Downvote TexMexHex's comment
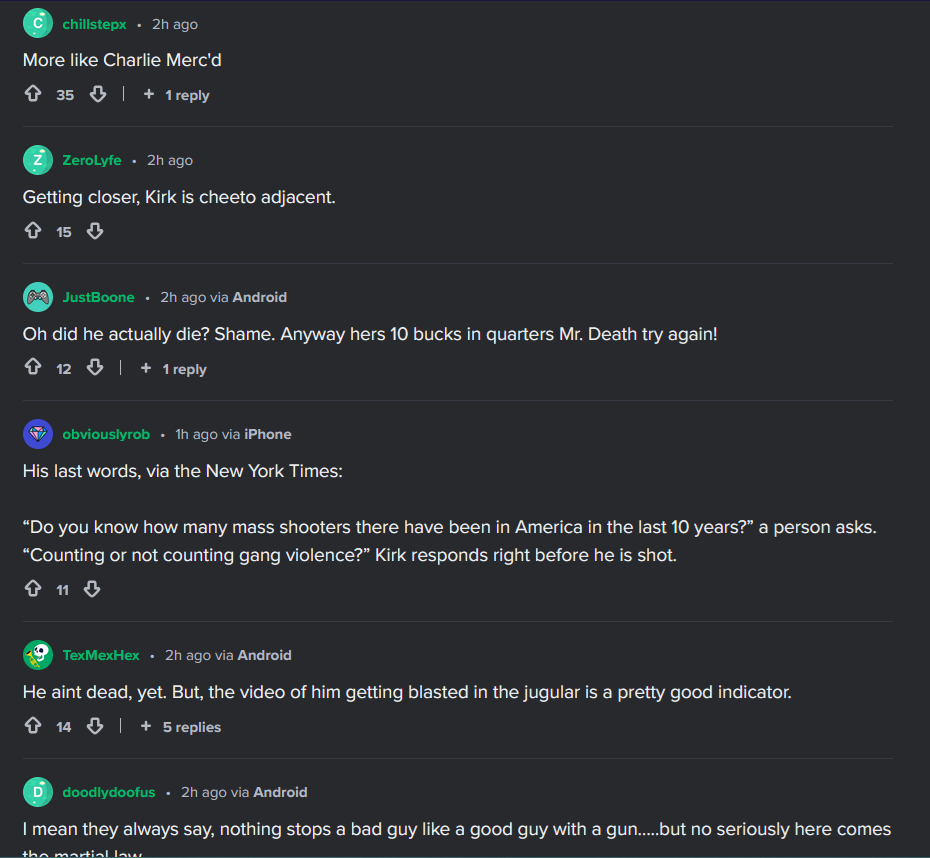This screenshot has width=930, height=858. pos(95,726)
